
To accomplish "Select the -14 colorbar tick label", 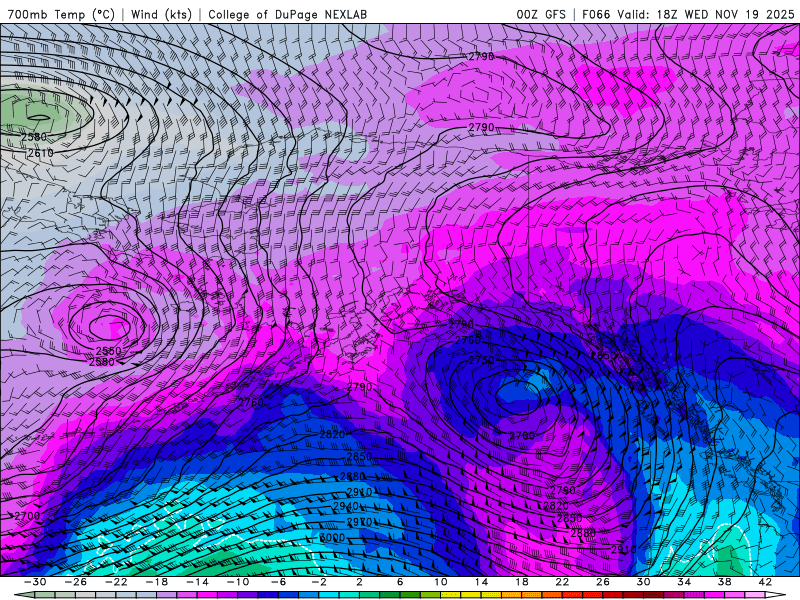I will 197,582.
